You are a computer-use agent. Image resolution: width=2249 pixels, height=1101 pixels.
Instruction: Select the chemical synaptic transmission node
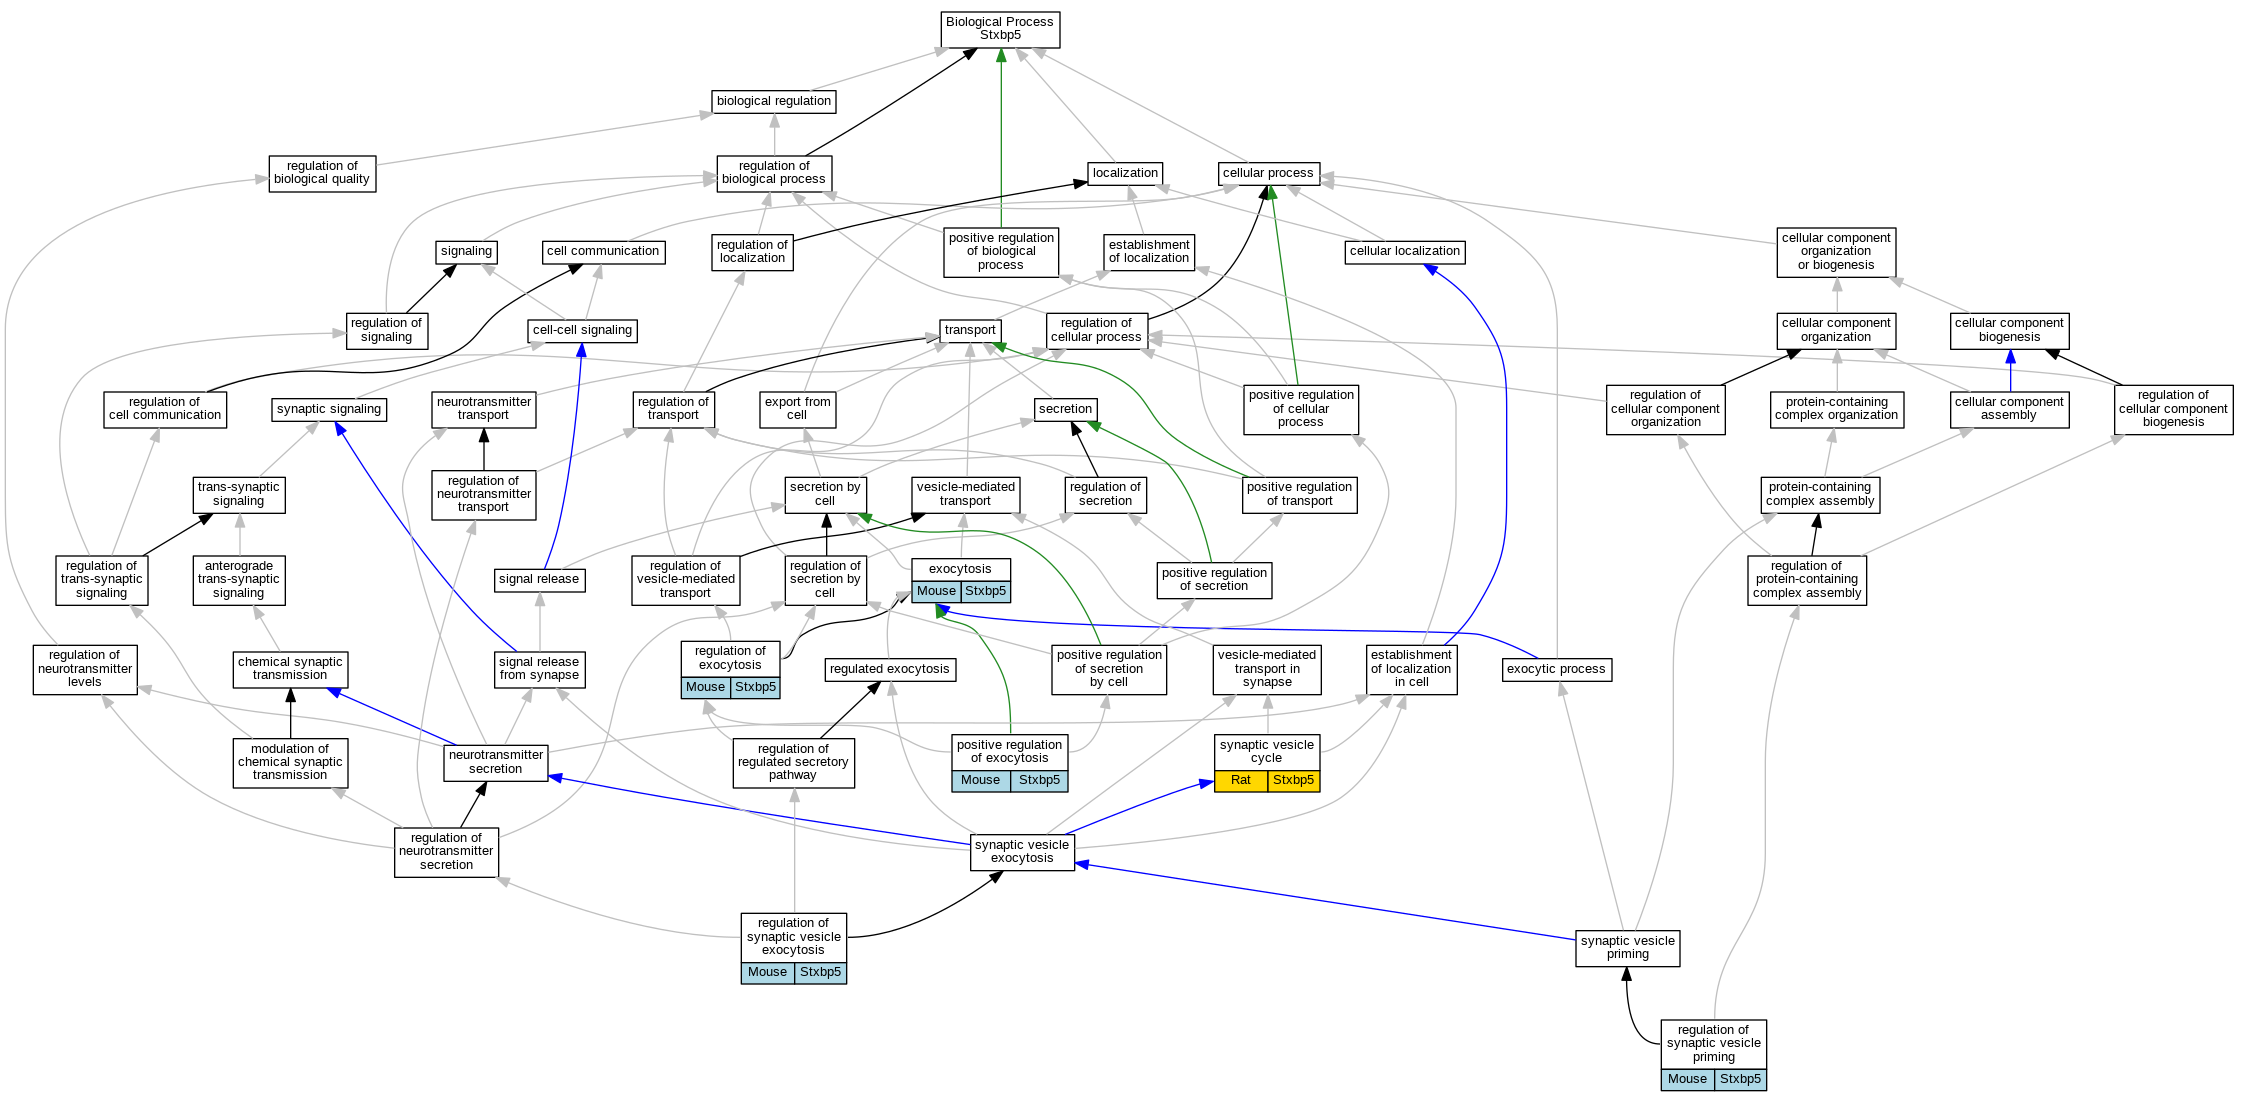(x=290, y=669)
